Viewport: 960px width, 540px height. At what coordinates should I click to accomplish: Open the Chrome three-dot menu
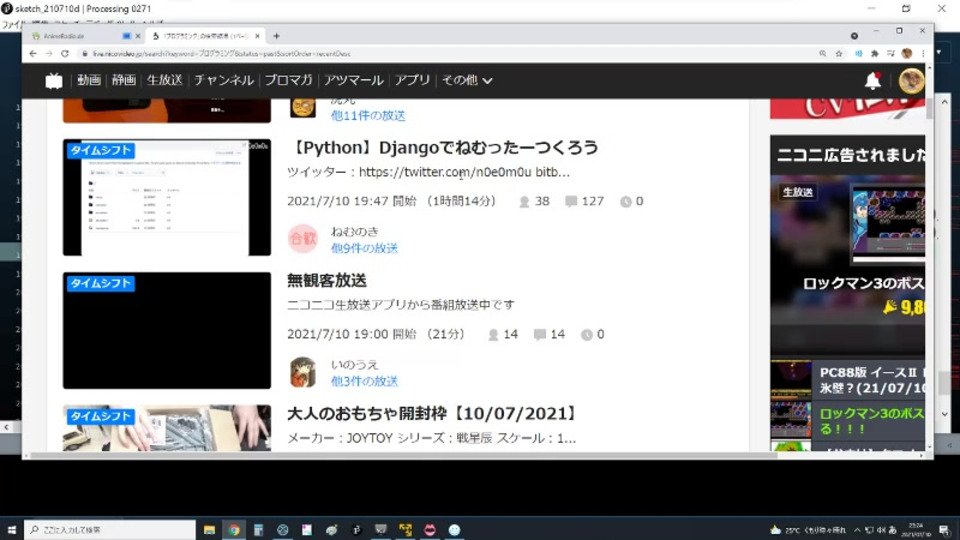(x=923, y=54)
